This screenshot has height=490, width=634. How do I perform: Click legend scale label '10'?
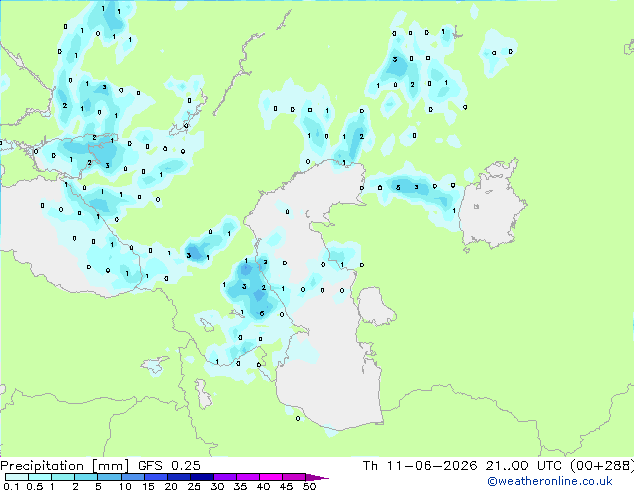125,486
